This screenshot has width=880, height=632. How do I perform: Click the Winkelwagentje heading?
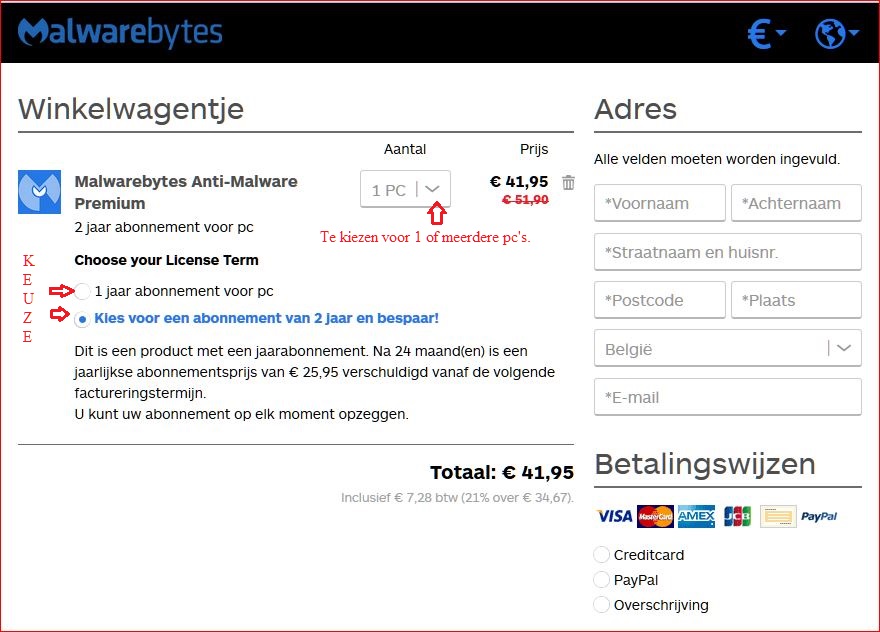point(131,109)
